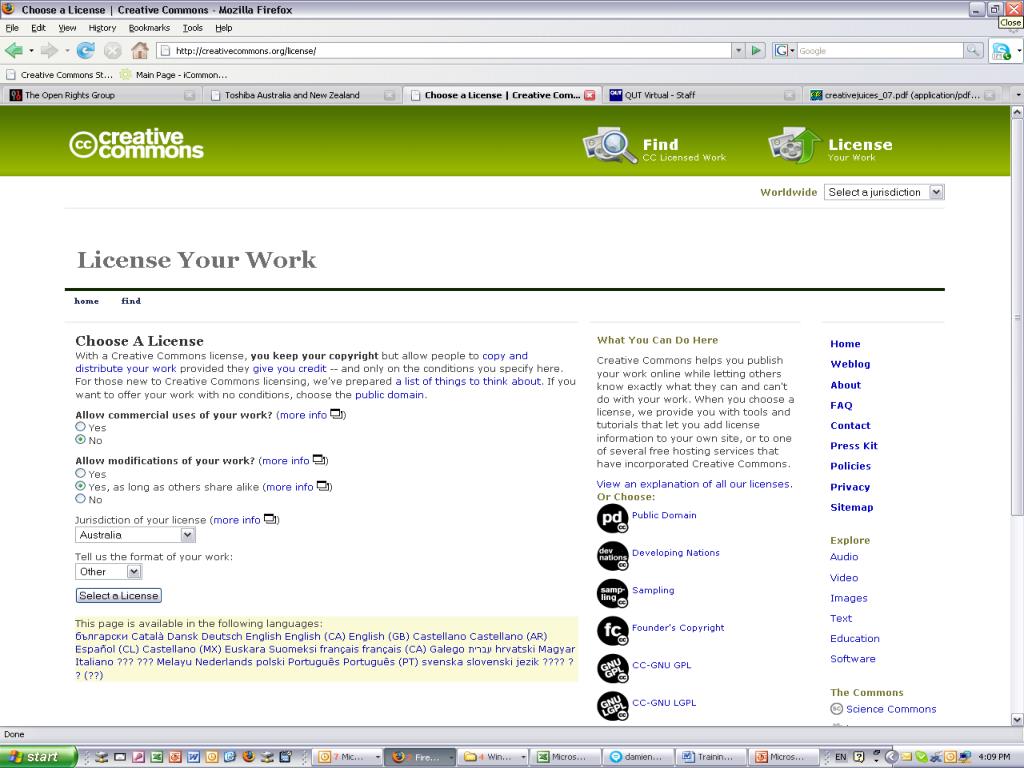Open the Bookmarks menu
The width and height of the screenshot is (1024, 768).
[x=149, y=28]
